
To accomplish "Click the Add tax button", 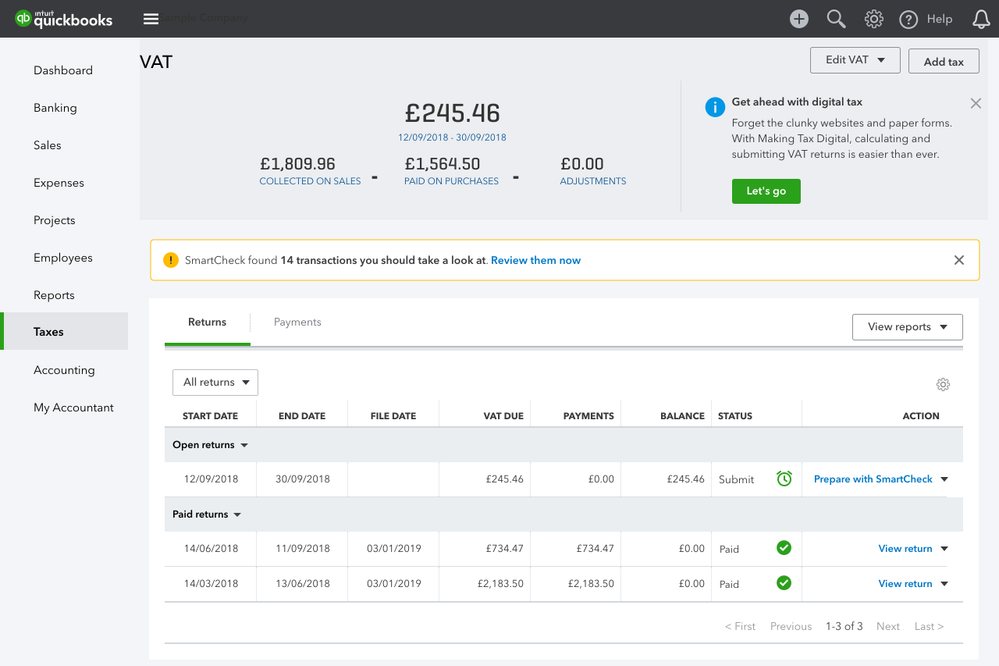I will click(944, 61).
